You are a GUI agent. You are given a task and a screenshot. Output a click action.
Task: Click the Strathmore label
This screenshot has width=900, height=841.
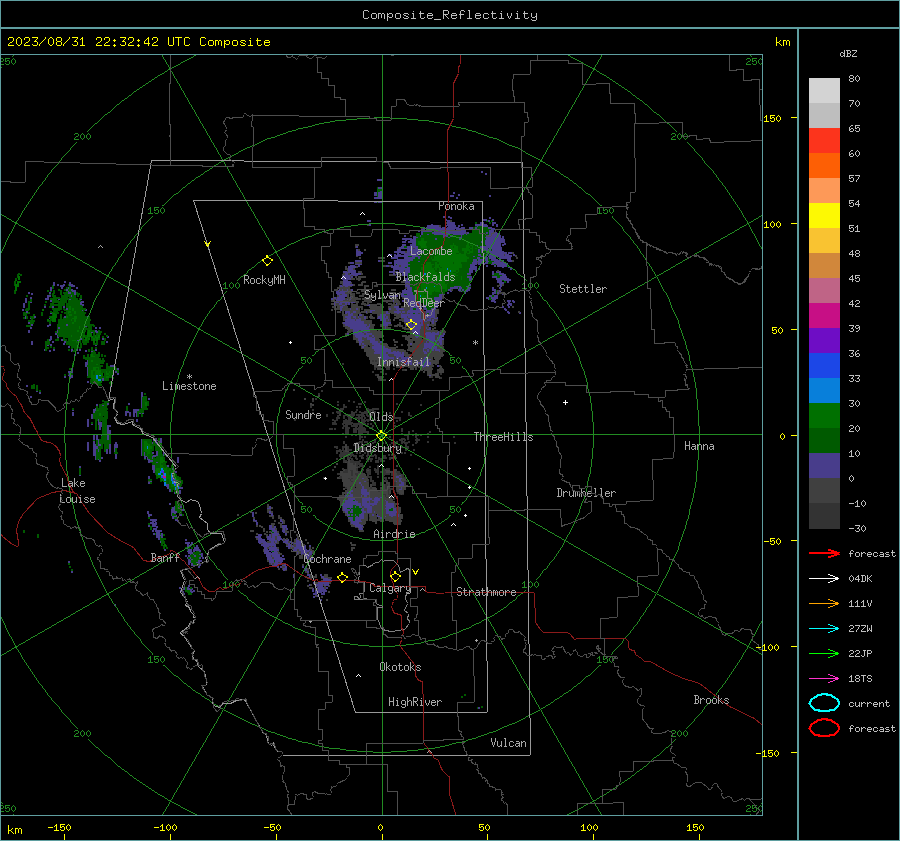[x=486, y=592]
